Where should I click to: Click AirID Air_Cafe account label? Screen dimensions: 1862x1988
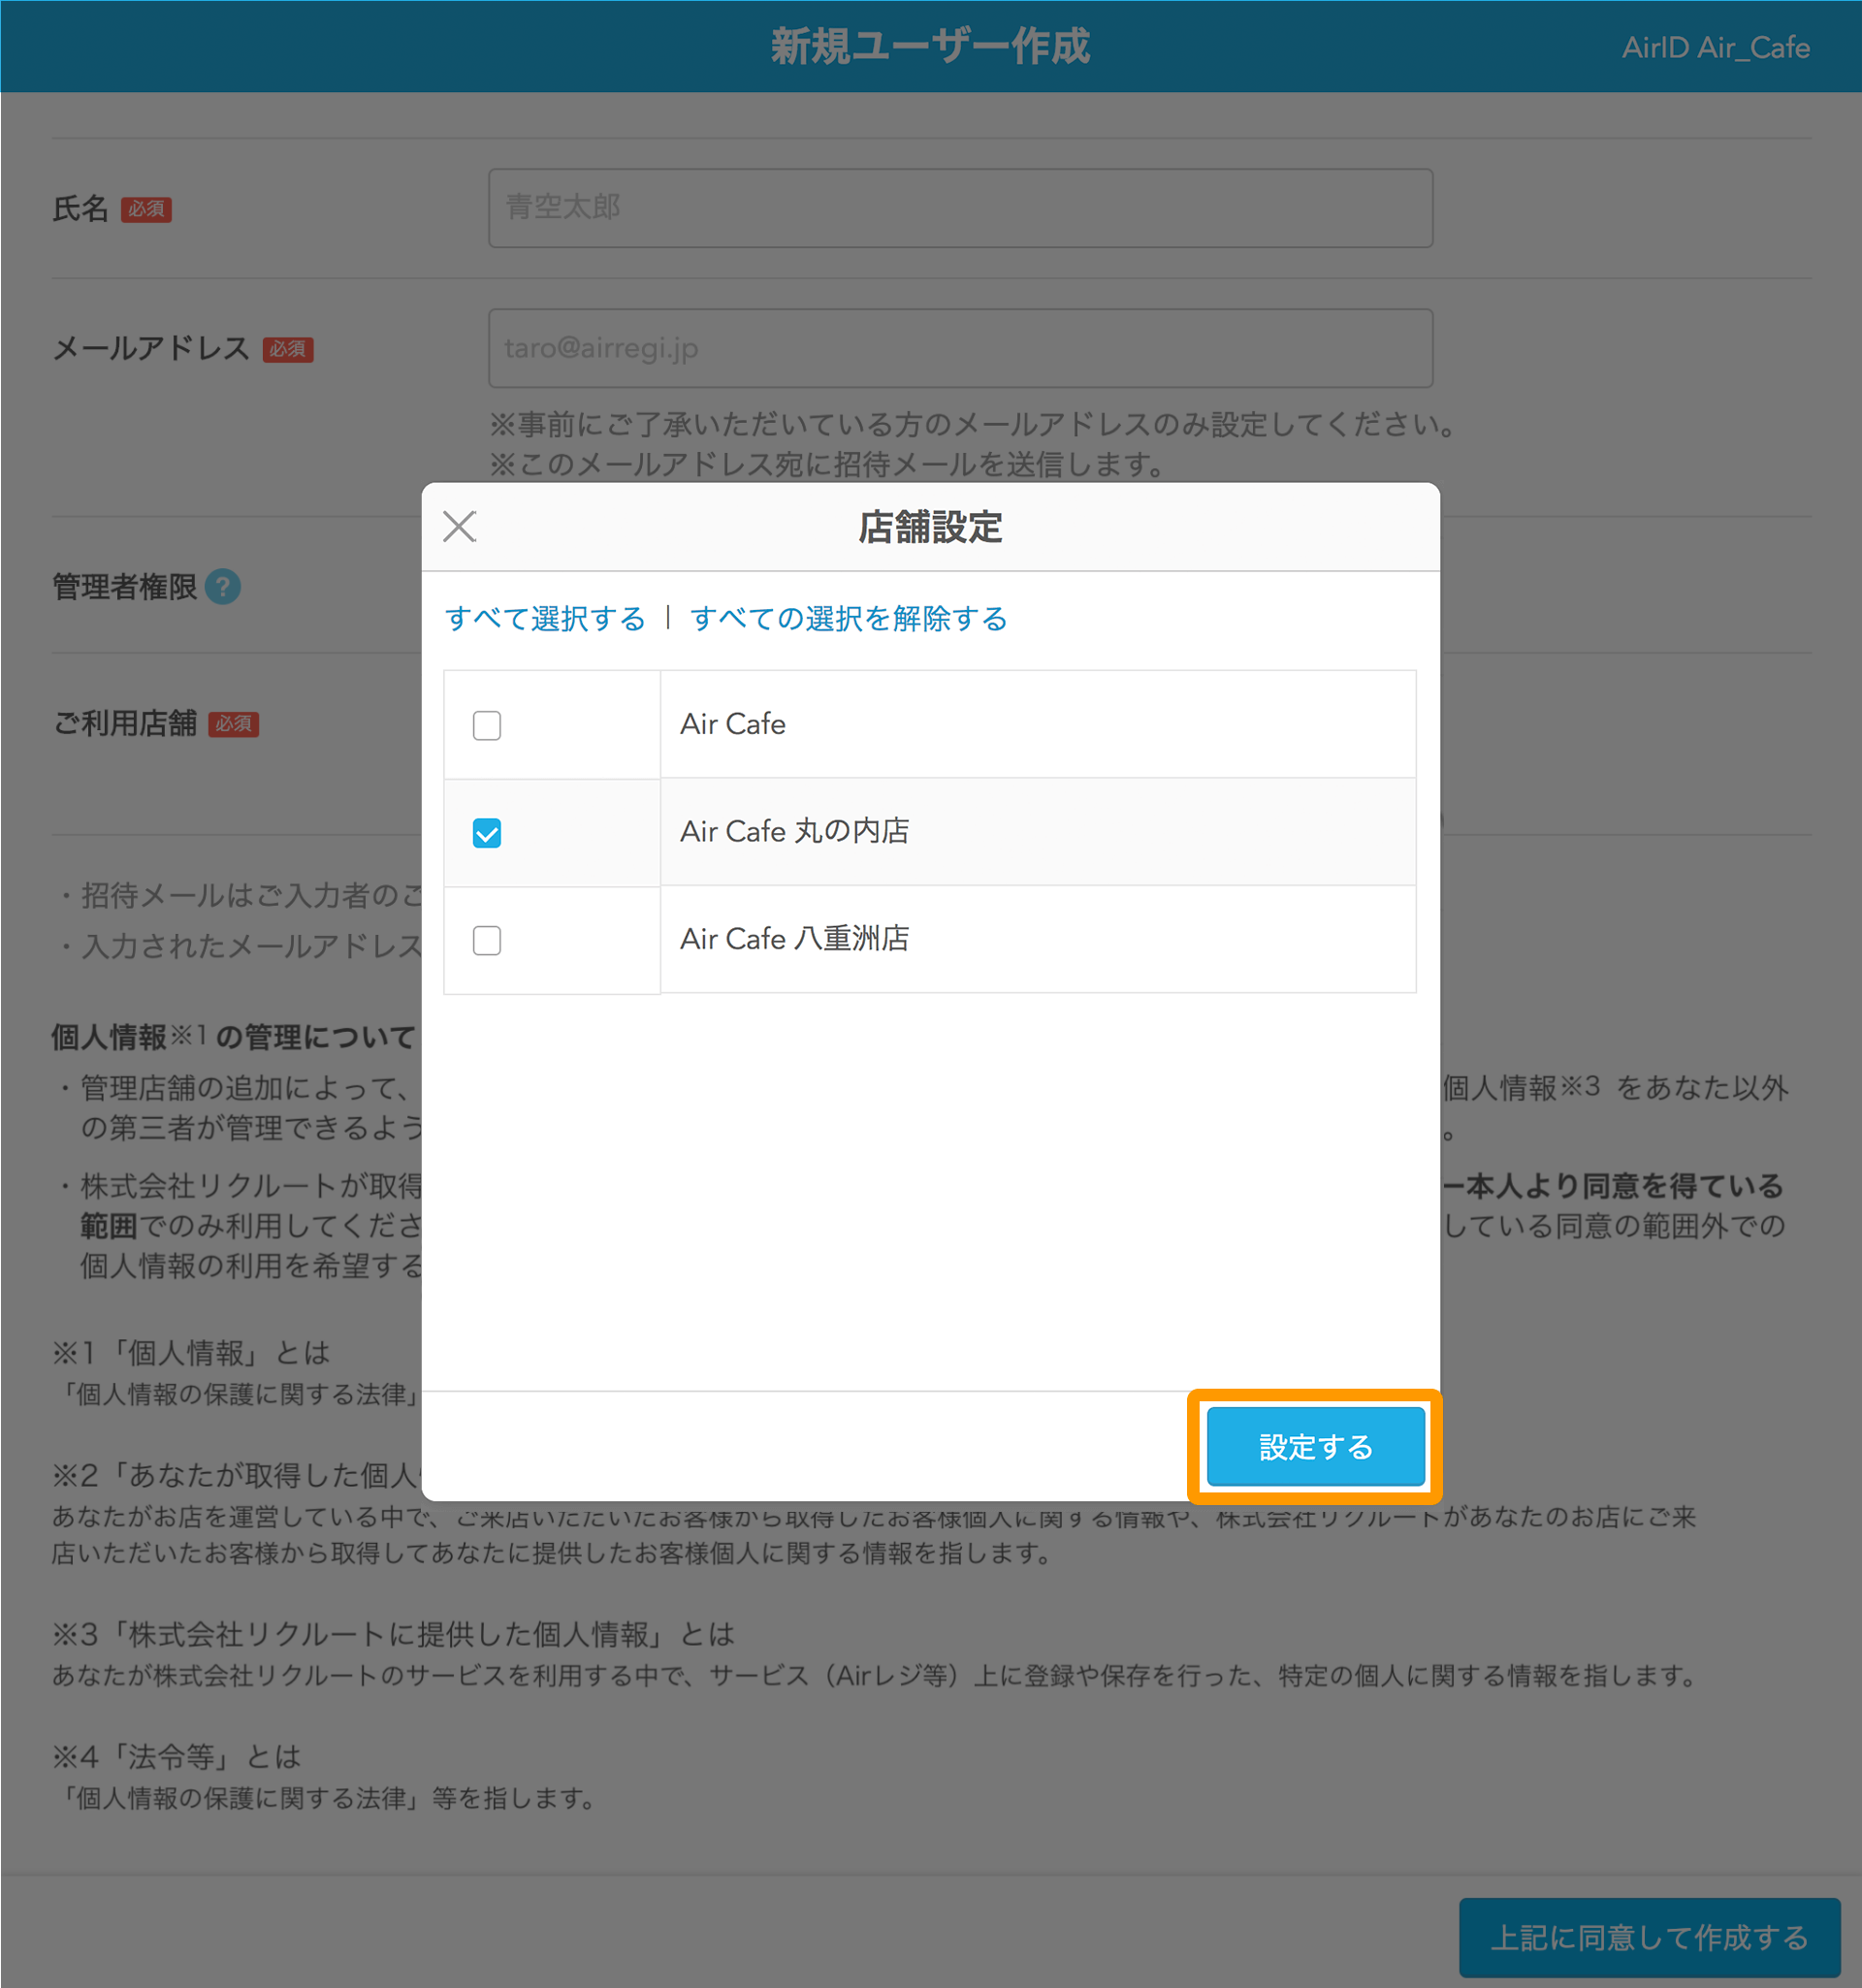coord(1715,47)
